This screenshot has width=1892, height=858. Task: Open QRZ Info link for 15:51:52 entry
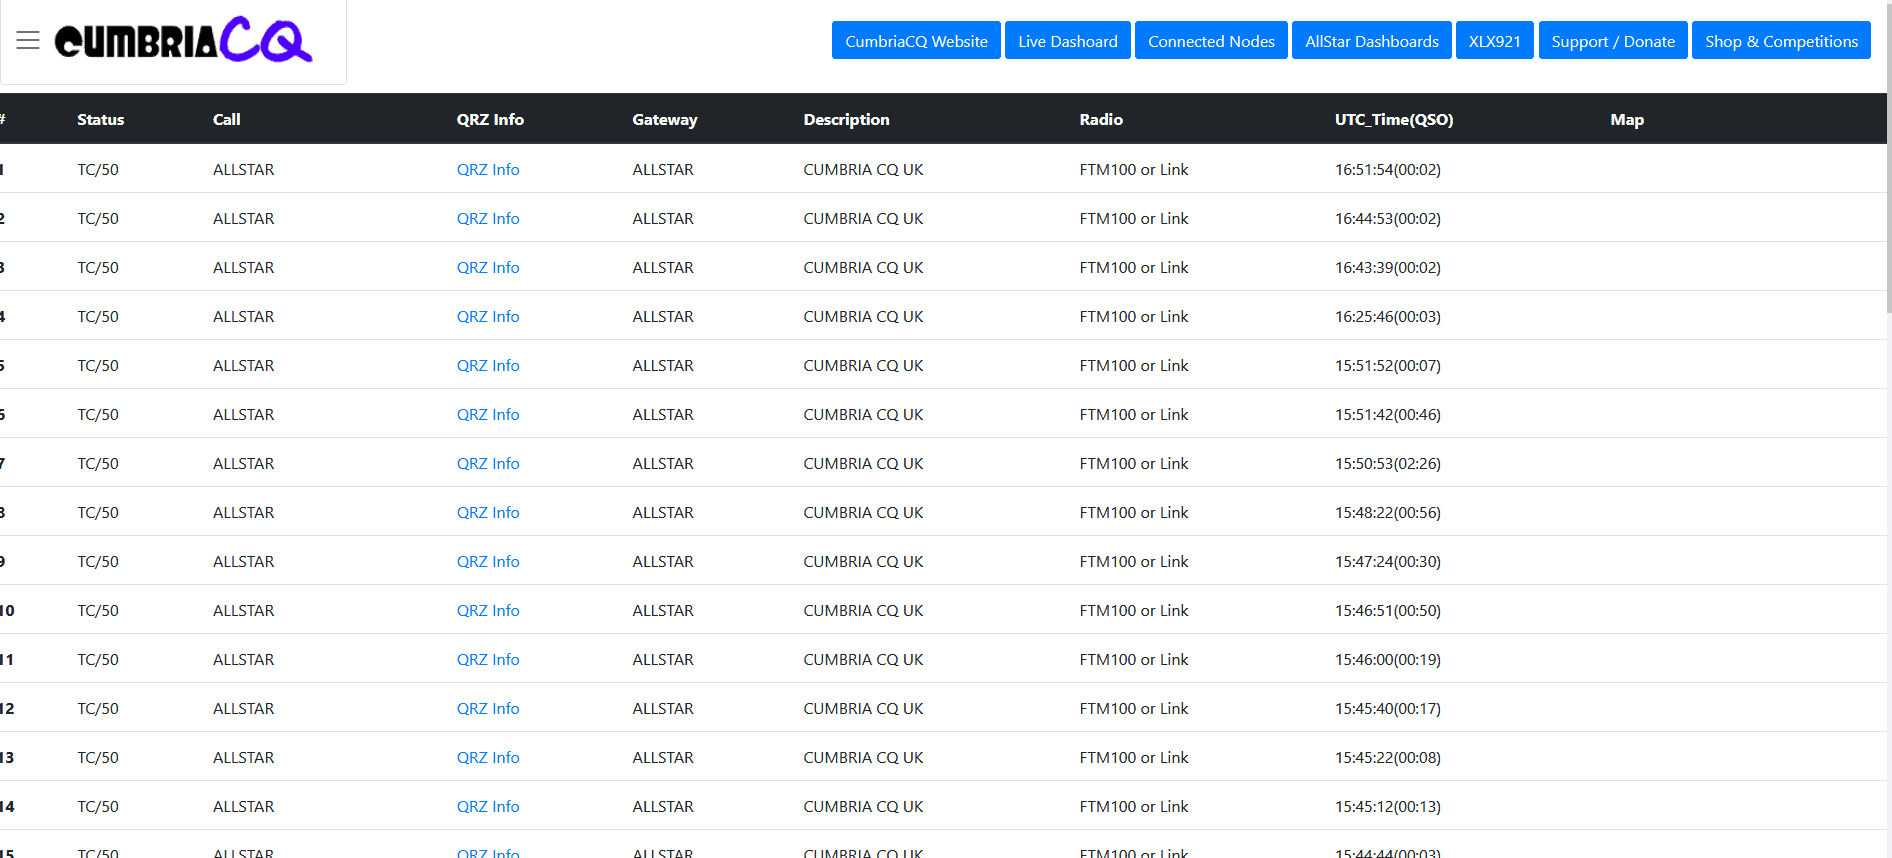[x=488, y=366]
